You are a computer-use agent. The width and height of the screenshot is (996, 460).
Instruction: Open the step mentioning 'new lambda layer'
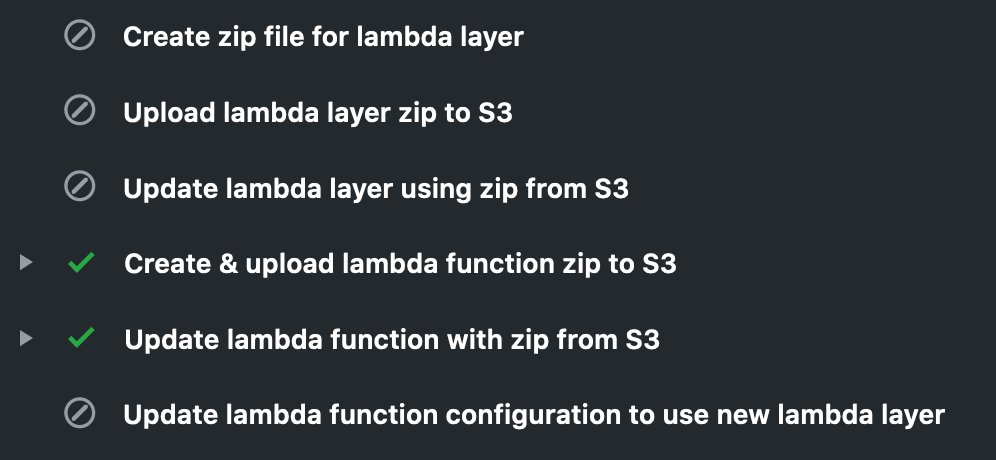(533, 415)
